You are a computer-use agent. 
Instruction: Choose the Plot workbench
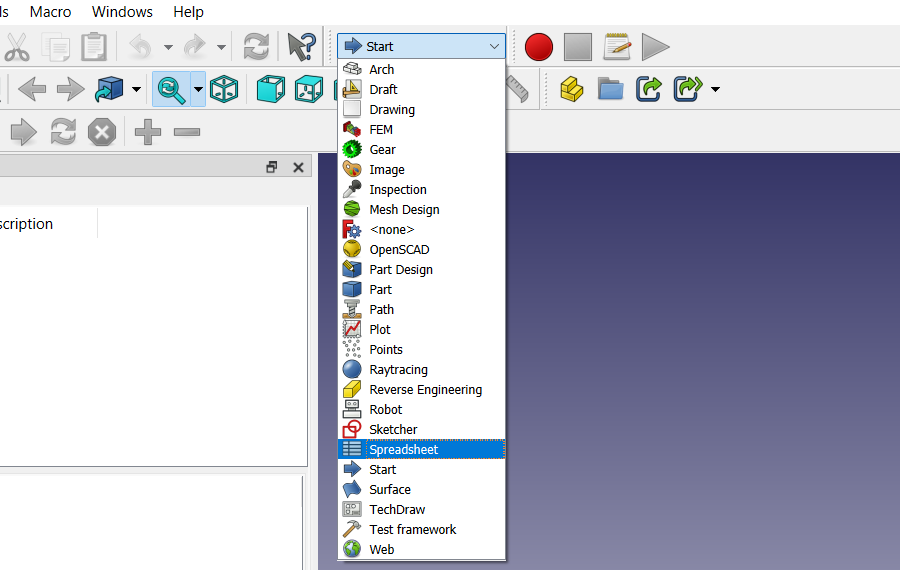pyautogui.click(x=421, y=329)
